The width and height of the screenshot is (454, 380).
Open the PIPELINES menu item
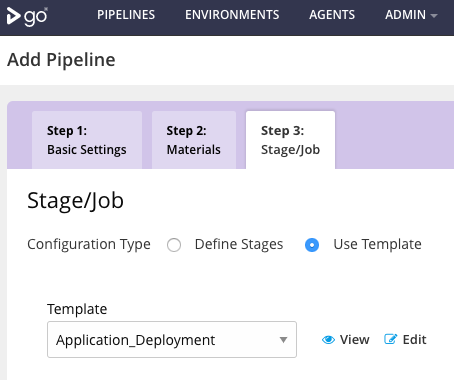126,15
